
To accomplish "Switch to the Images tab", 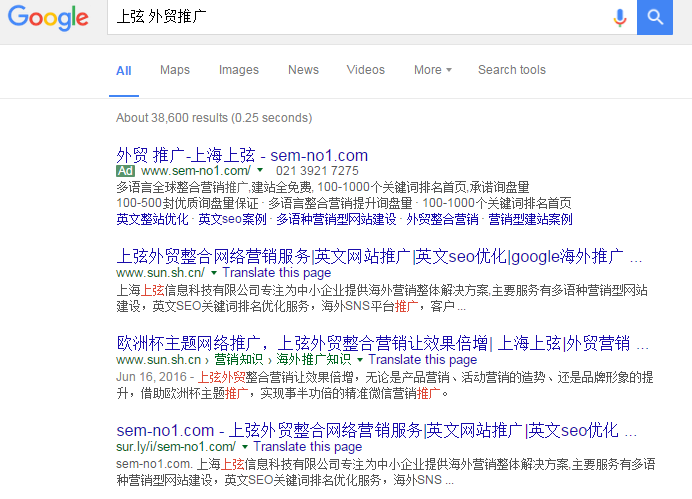I will tap(239, 70).
